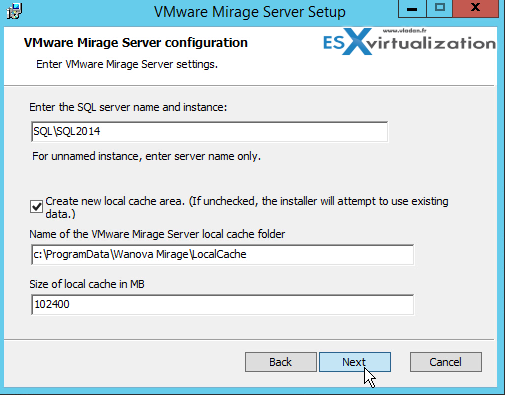Click the VMware Mirage Server configuration heading
The height and width of the screenshot is (395, 505).
click(x=136, y=43)
